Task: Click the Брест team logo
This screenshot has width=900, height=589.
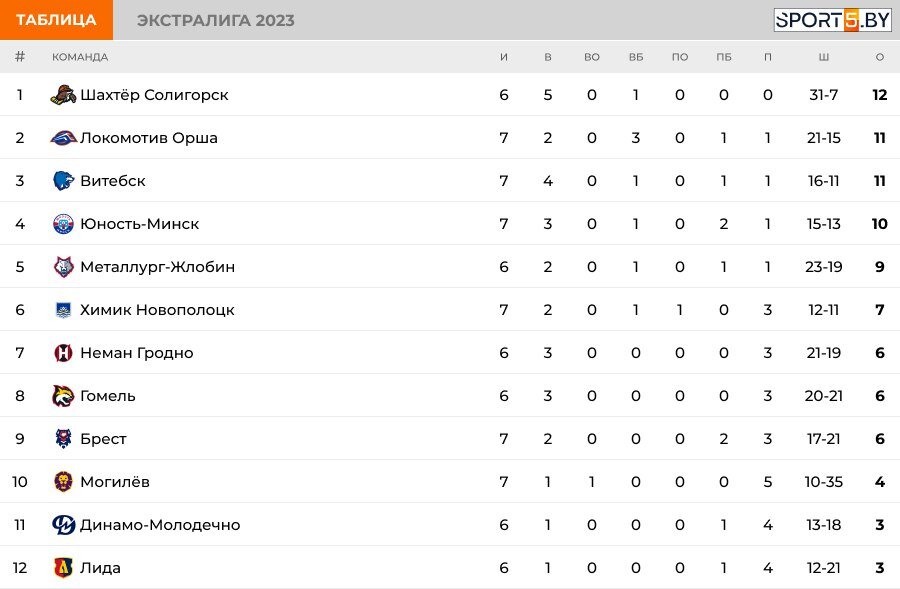Action: point(63,439)
